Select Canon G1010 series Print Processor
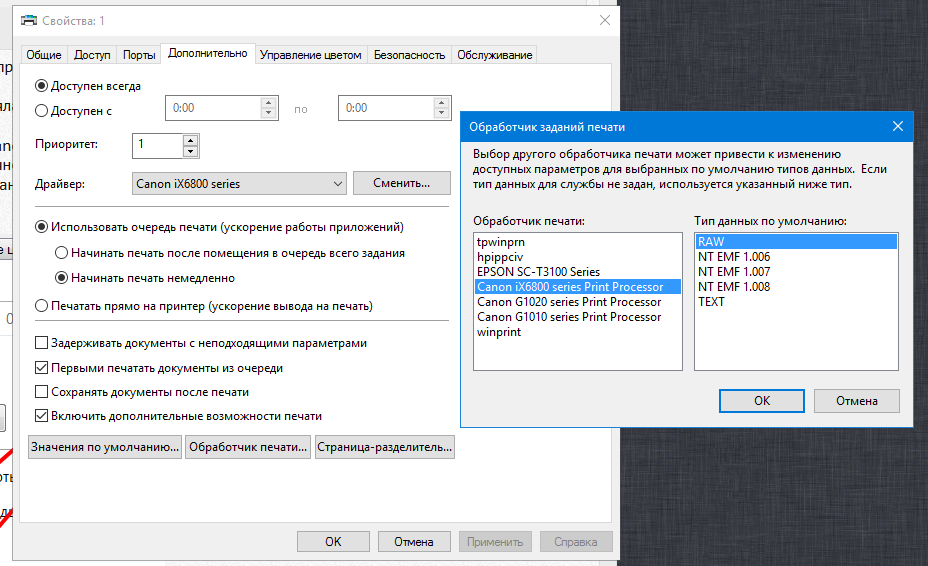 click(578, 317)
